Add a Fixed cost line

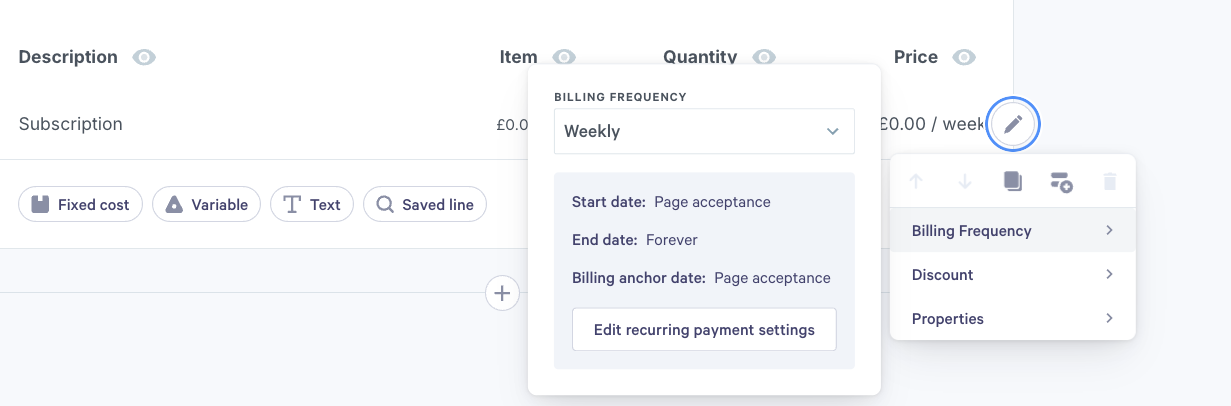click(x=81, y=204)
